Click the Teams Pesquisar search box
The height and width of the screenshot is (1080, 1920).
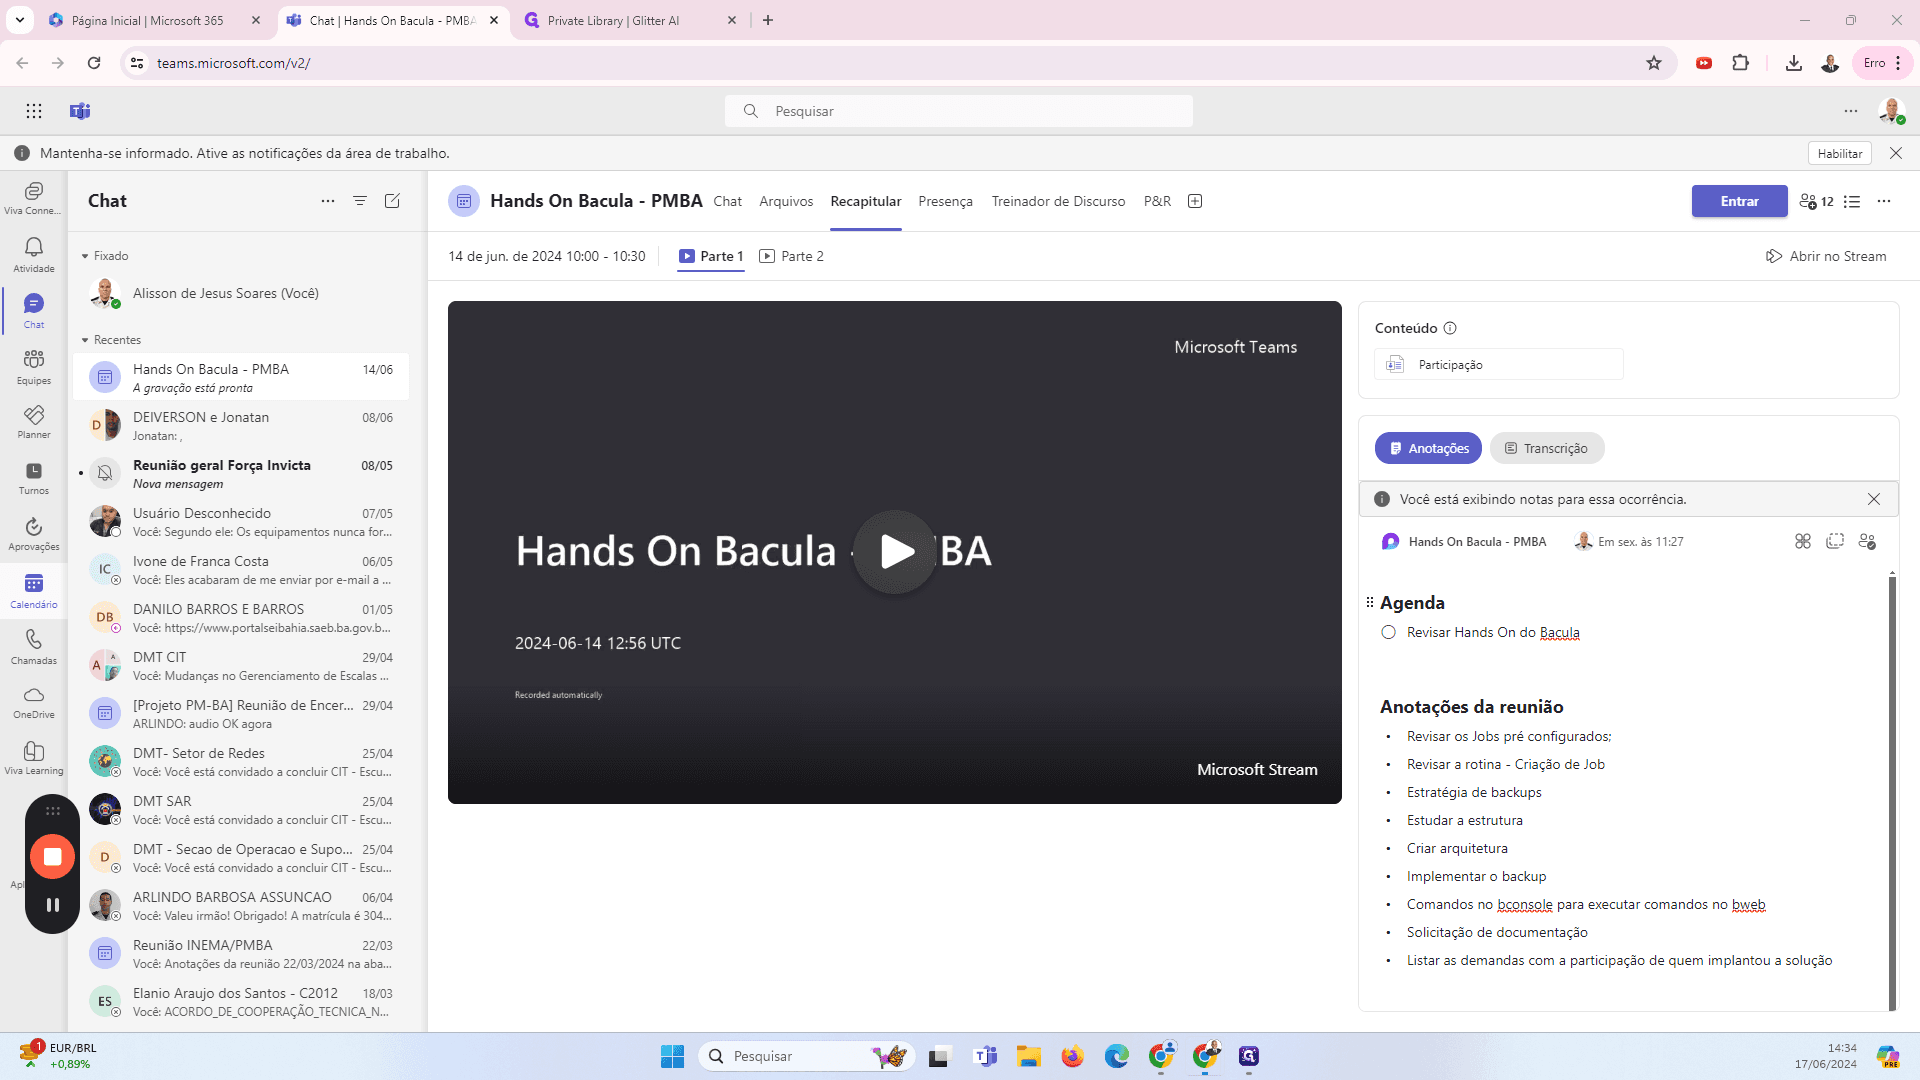(x=959, y=111)
